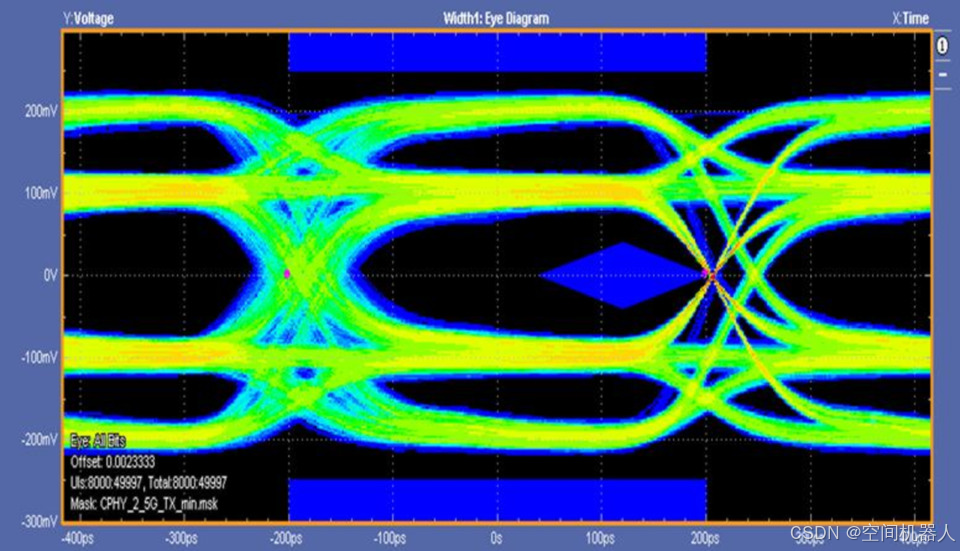
Task: Click the minus collapse icon beside the plot
Action: 942,74
